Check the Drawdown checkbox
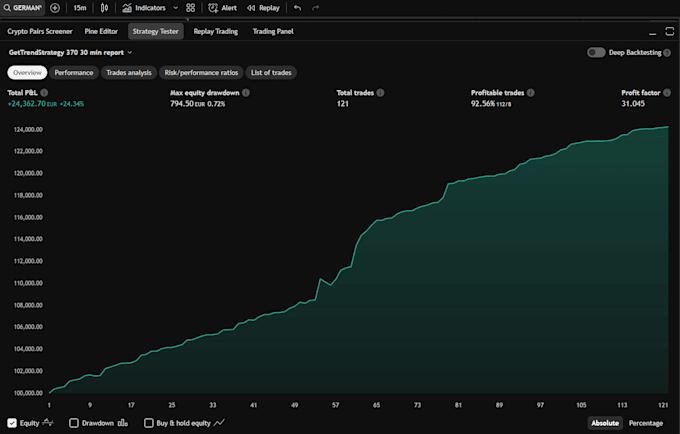 pos(74,423)
